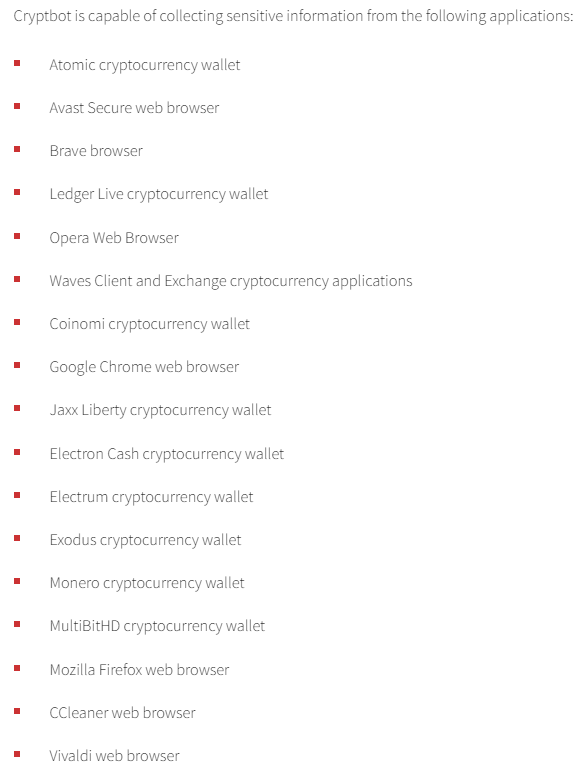Image resolution: width=581 pixels, height=768 pixels.
Task: Click the bullet next to Jaxx Liberty entry
Action: pyautogui.click(x=17, y=408)
